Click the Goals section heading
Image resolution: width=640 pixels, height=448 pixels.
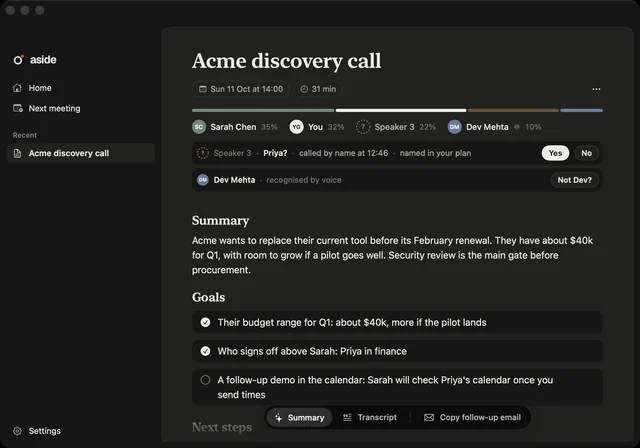[x=208, y=297]
